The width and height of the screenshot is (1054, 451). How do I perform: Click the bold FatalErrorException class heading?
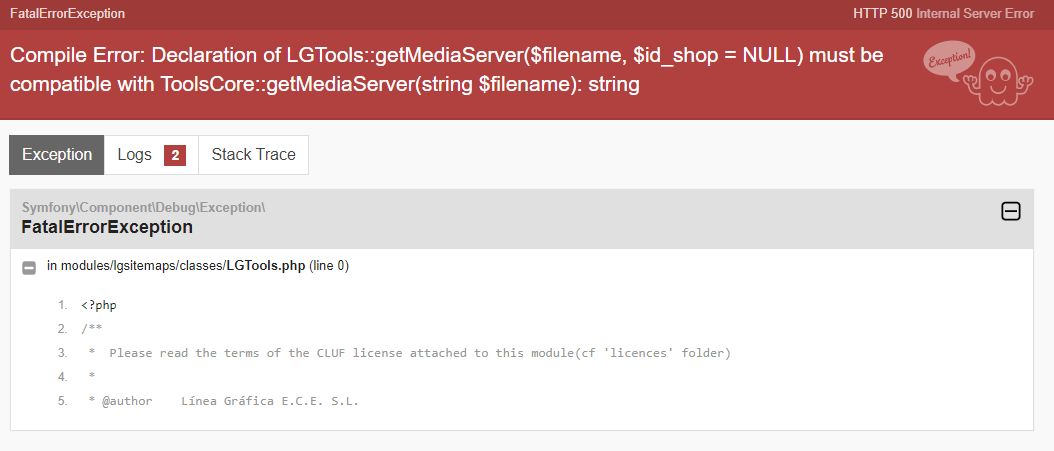click(x=107, y=227)
